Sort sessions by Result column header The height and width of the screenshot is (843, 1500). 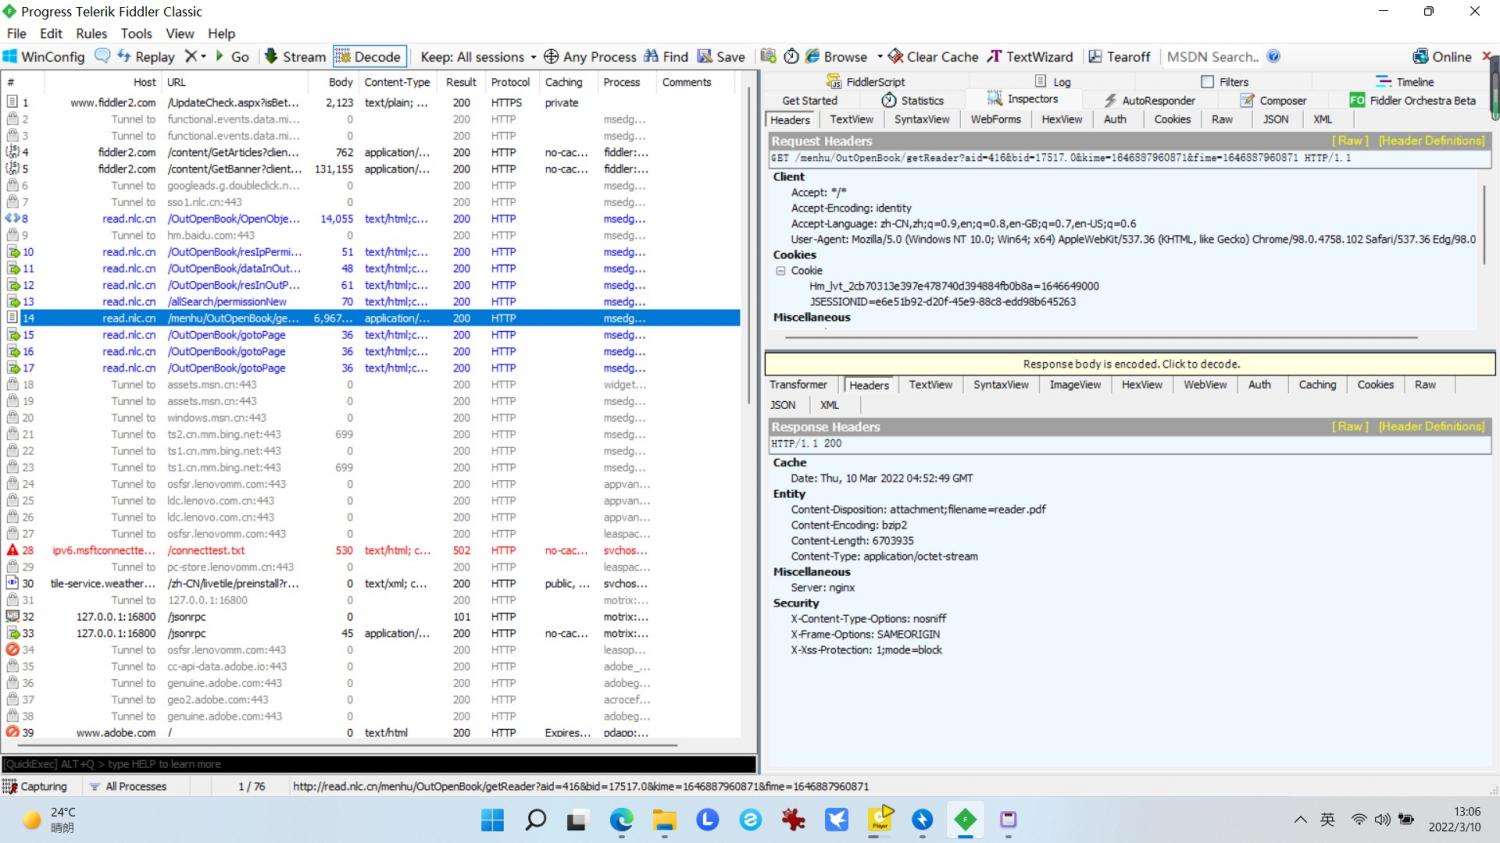click(x=461, y=82)
